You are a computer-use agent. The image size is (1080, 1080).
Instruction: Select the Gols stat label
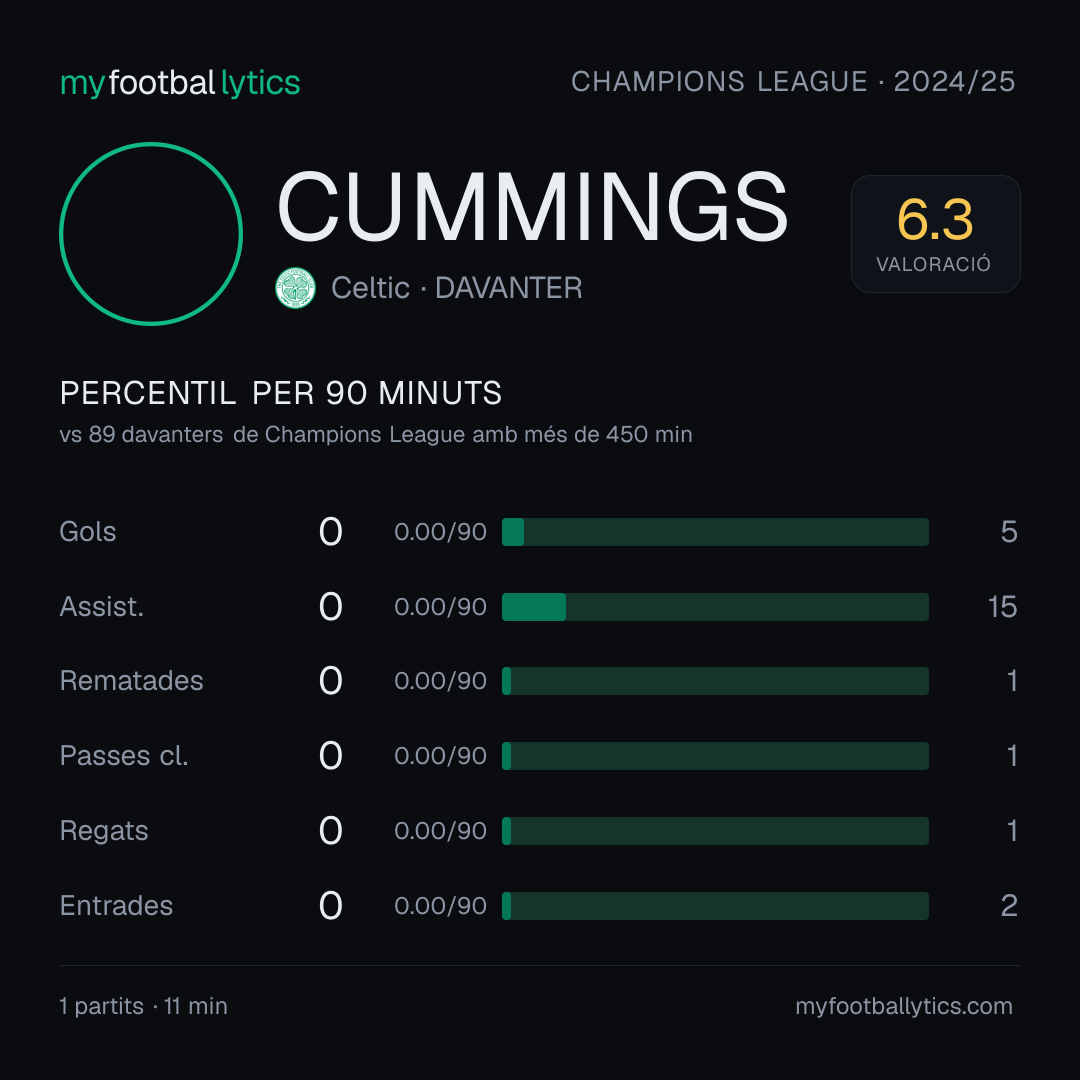coord(87,532)
